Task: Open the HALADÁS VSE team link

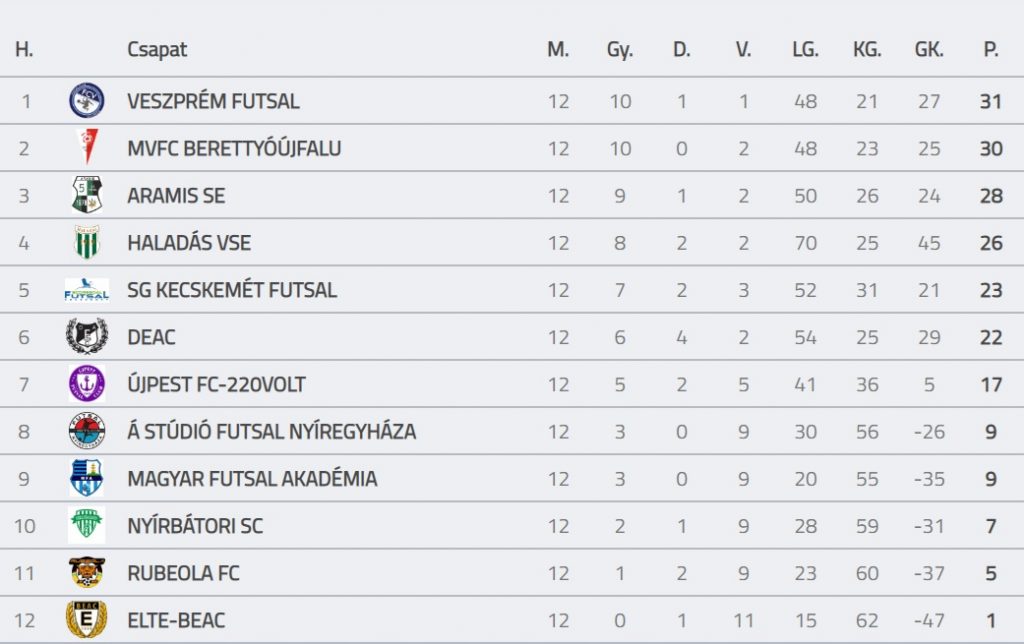Action: [x=189, y=243]
